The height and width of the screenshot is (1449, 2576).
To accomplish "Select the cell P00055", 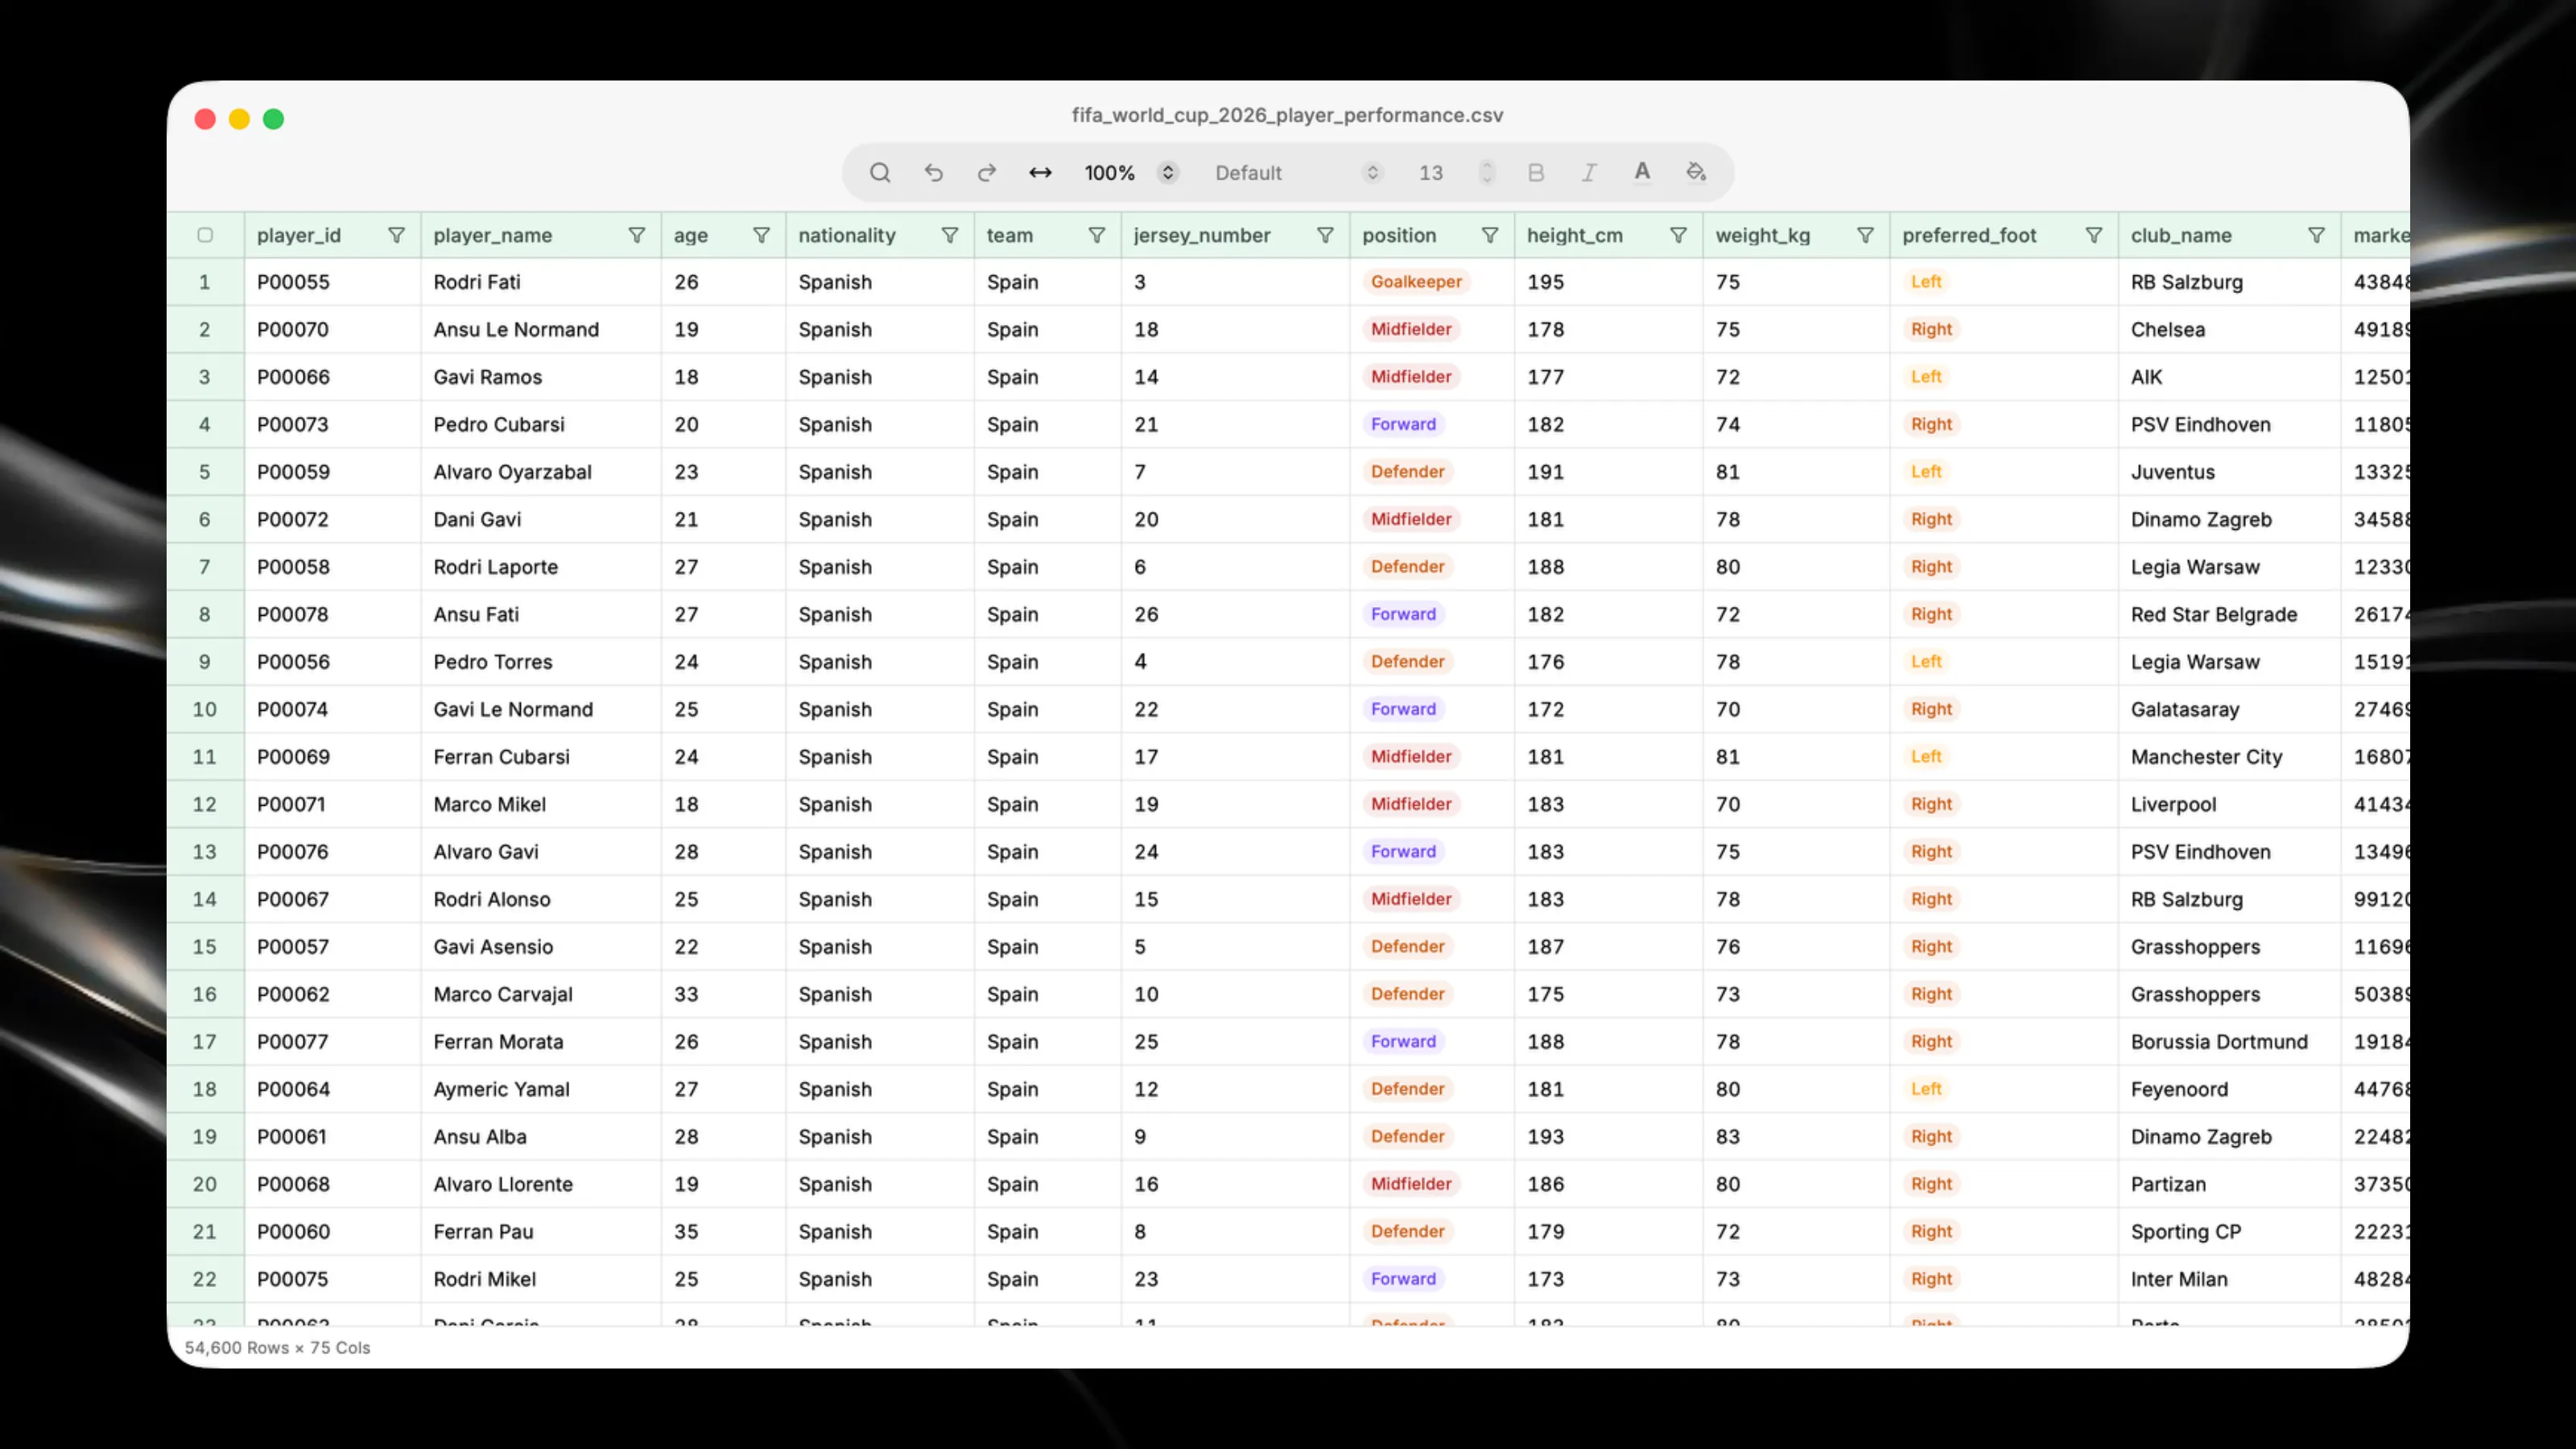I will point(332,282).
